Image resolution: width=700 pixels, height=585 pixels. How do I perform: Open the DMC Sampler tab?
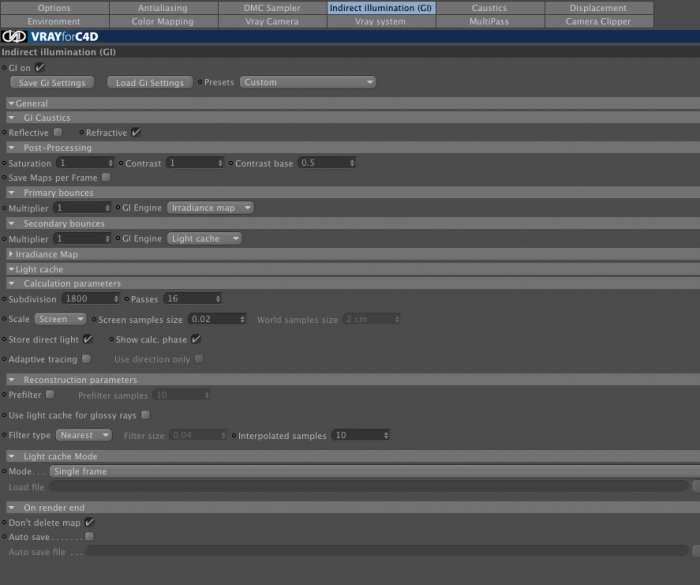pos(272,8)
